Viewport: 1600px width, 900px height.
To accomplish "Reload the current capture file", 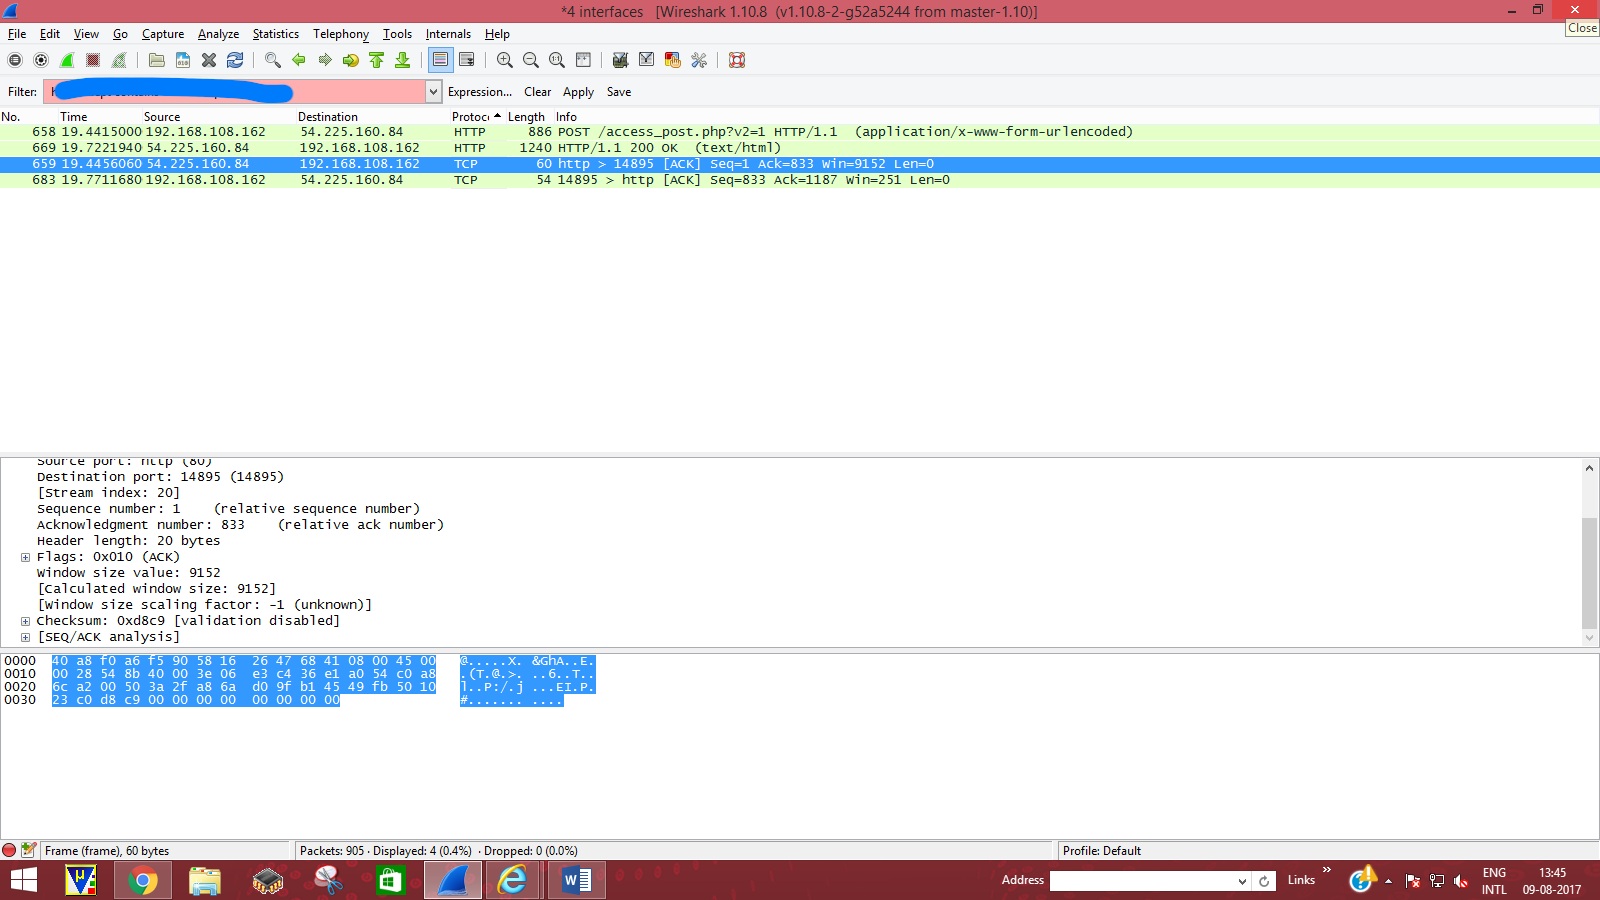I will 235,60.
